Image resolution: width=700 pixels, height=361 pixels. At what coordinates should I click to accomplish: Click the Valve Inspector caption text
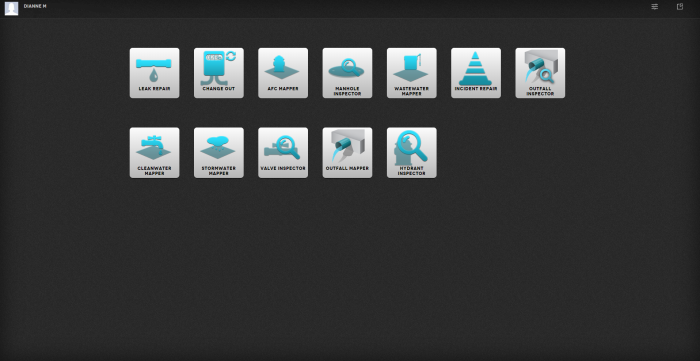pyautogui.click(x=283, y=168)
